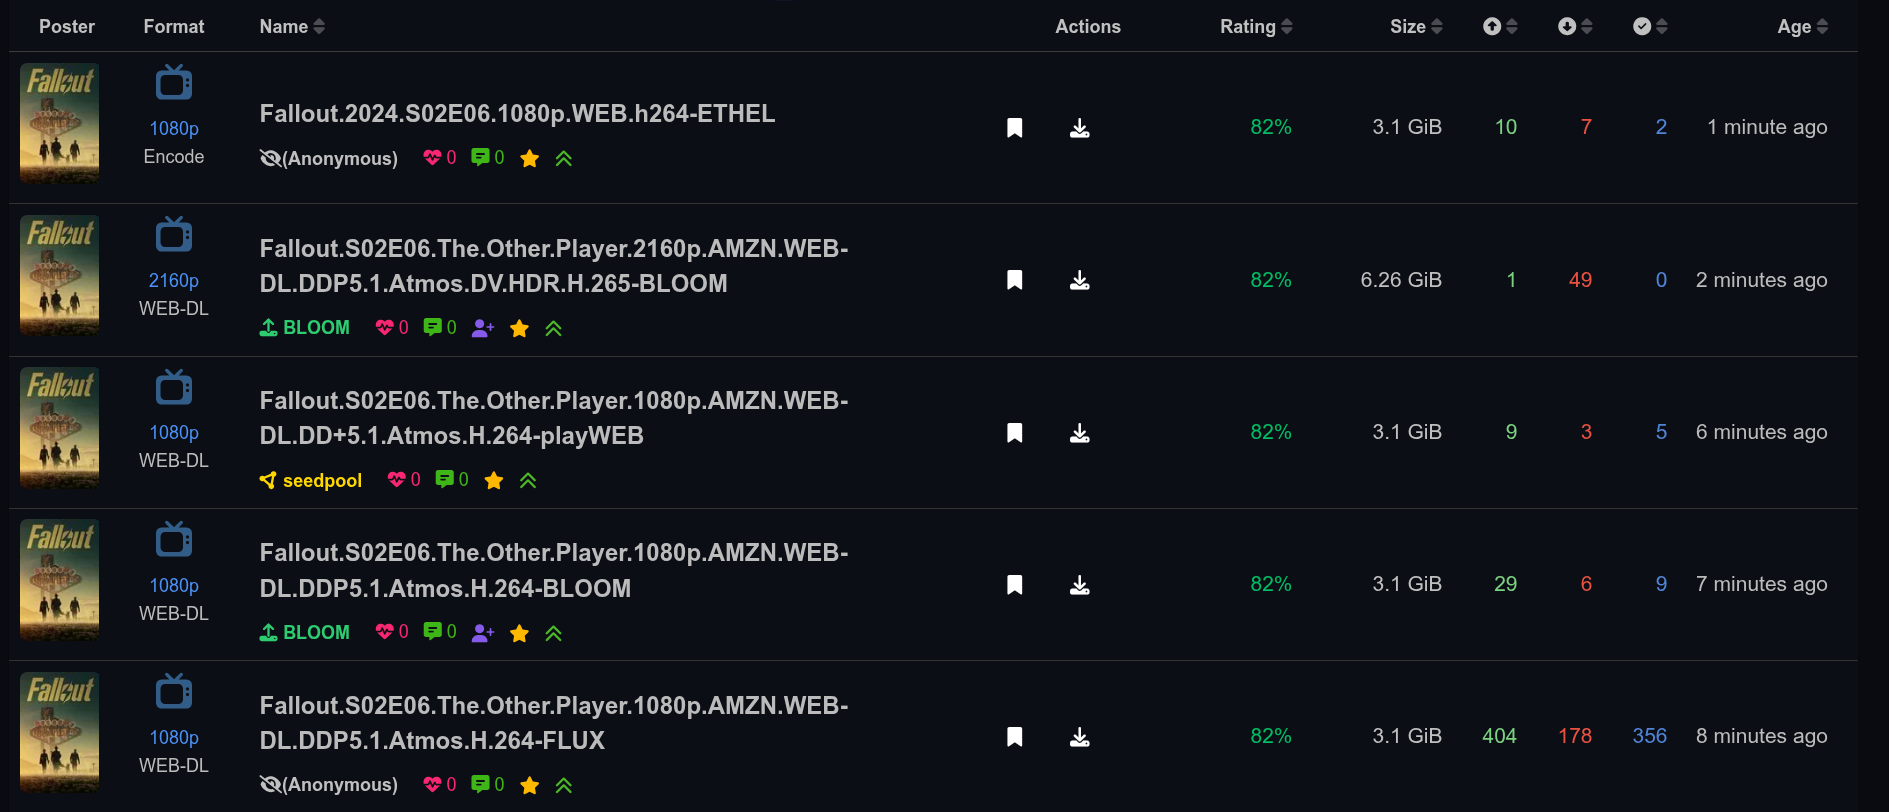Bookmark the 1080p FLUX torrent

1014,737
